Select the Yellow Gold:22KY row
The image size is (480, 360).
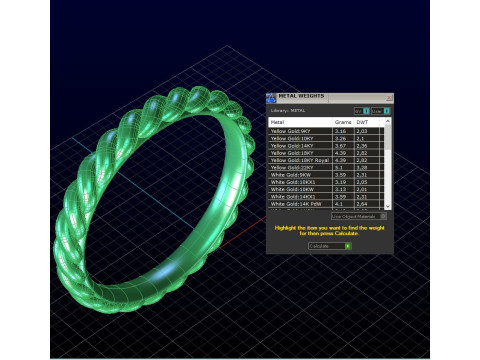[326, 168]
